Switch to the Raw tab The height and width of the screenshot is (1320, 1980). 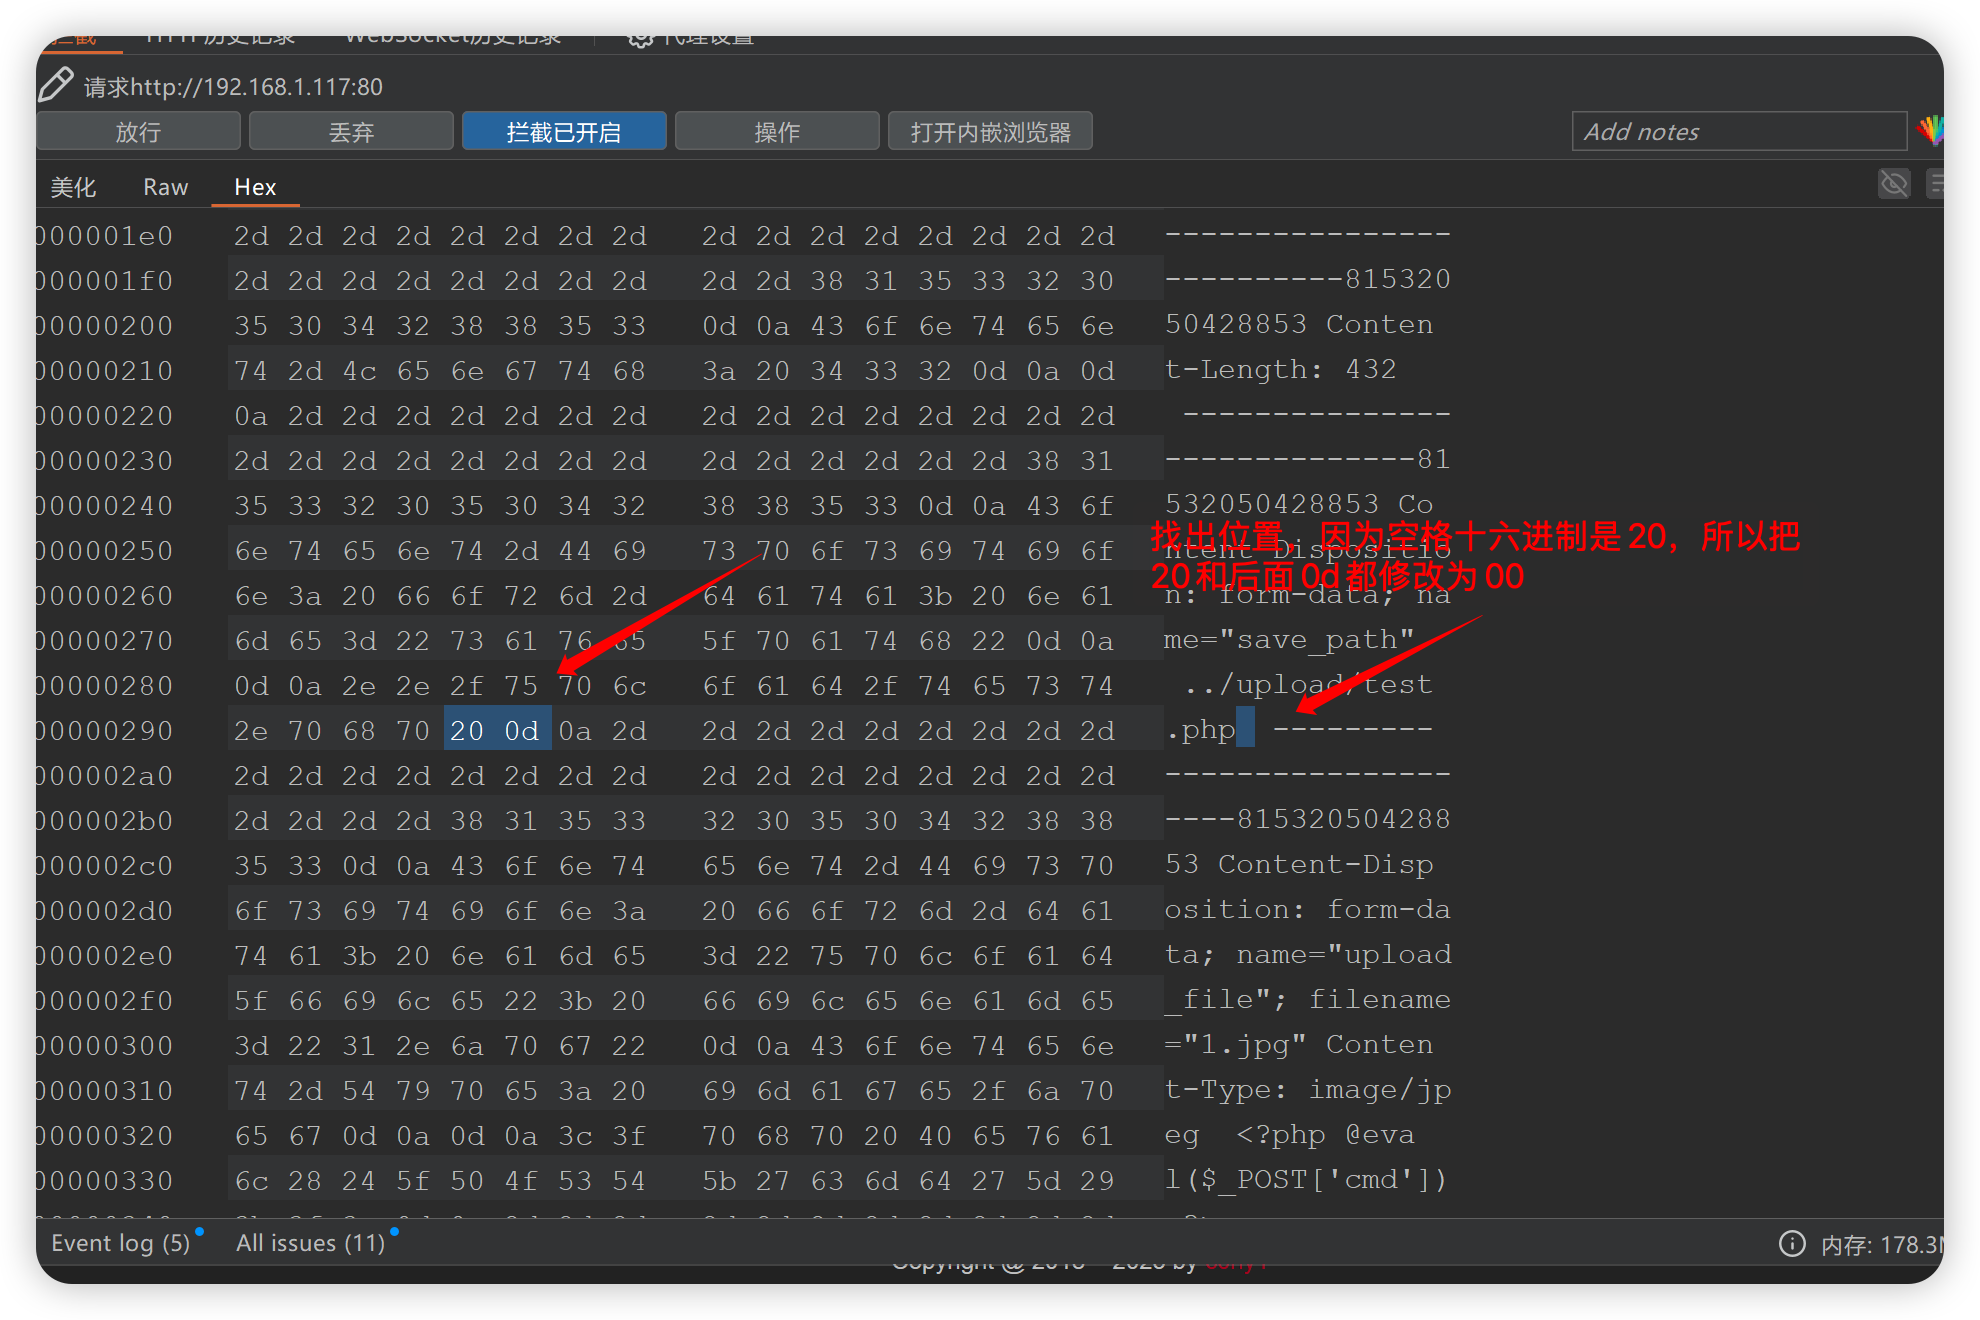(165, 187)
